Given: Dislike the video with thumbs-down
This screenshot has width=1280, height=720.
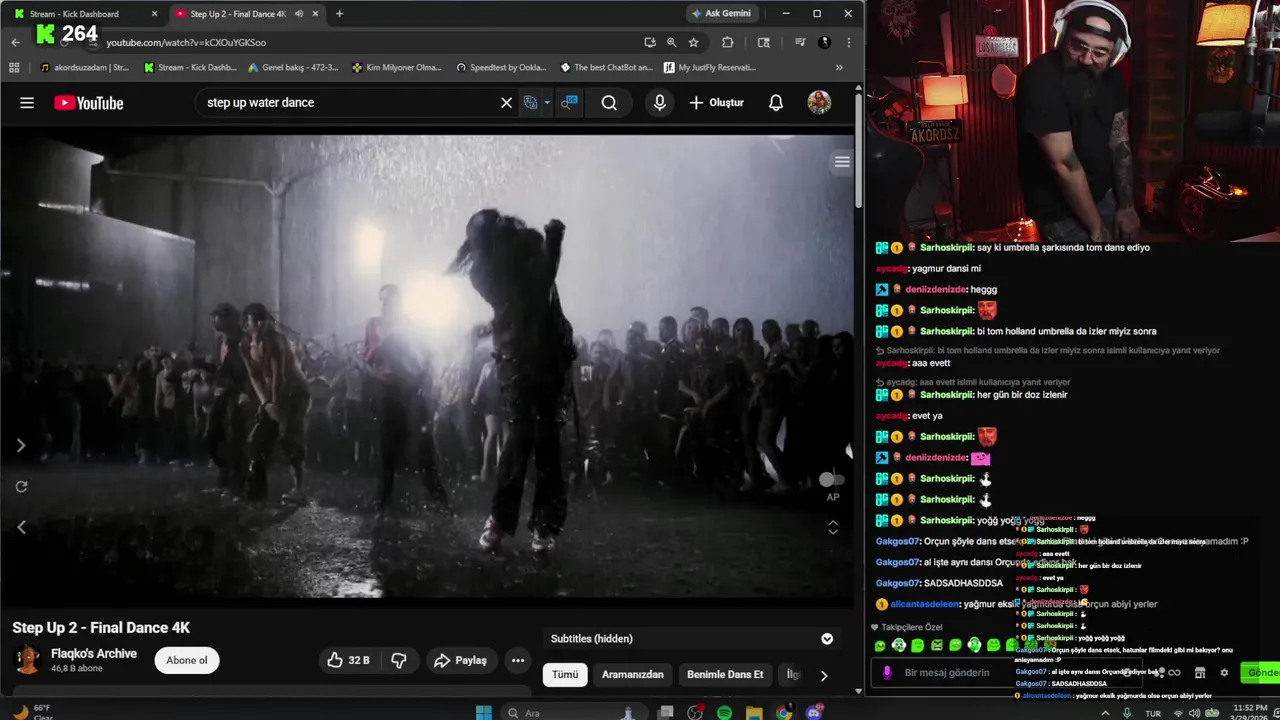Looking at the screenshot, I should [399, 660].
